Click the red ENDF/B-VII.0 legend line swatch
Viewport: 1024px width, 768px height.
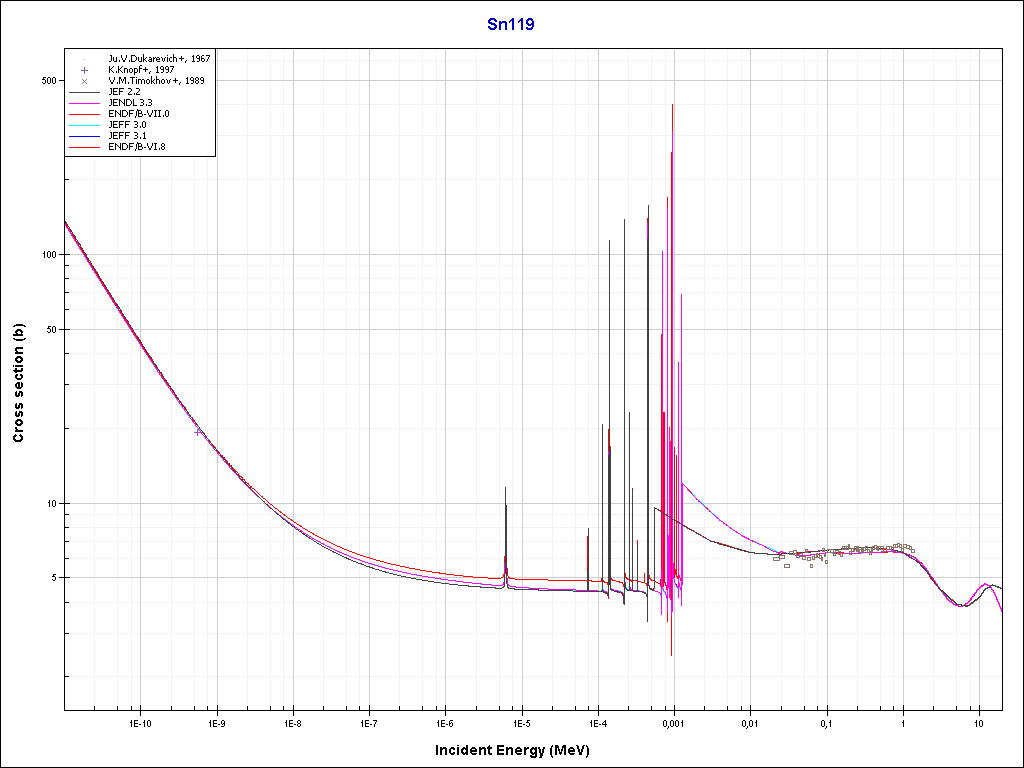[85, 114]
